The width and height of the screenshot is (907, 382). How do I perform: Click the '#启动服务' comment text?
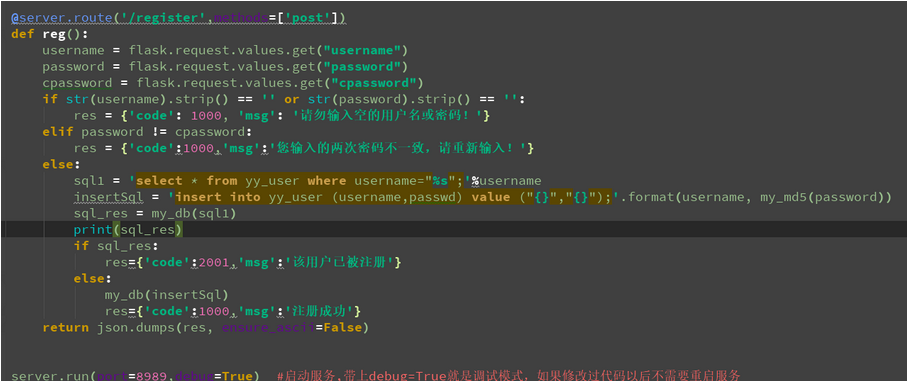[x=508, y=376]
